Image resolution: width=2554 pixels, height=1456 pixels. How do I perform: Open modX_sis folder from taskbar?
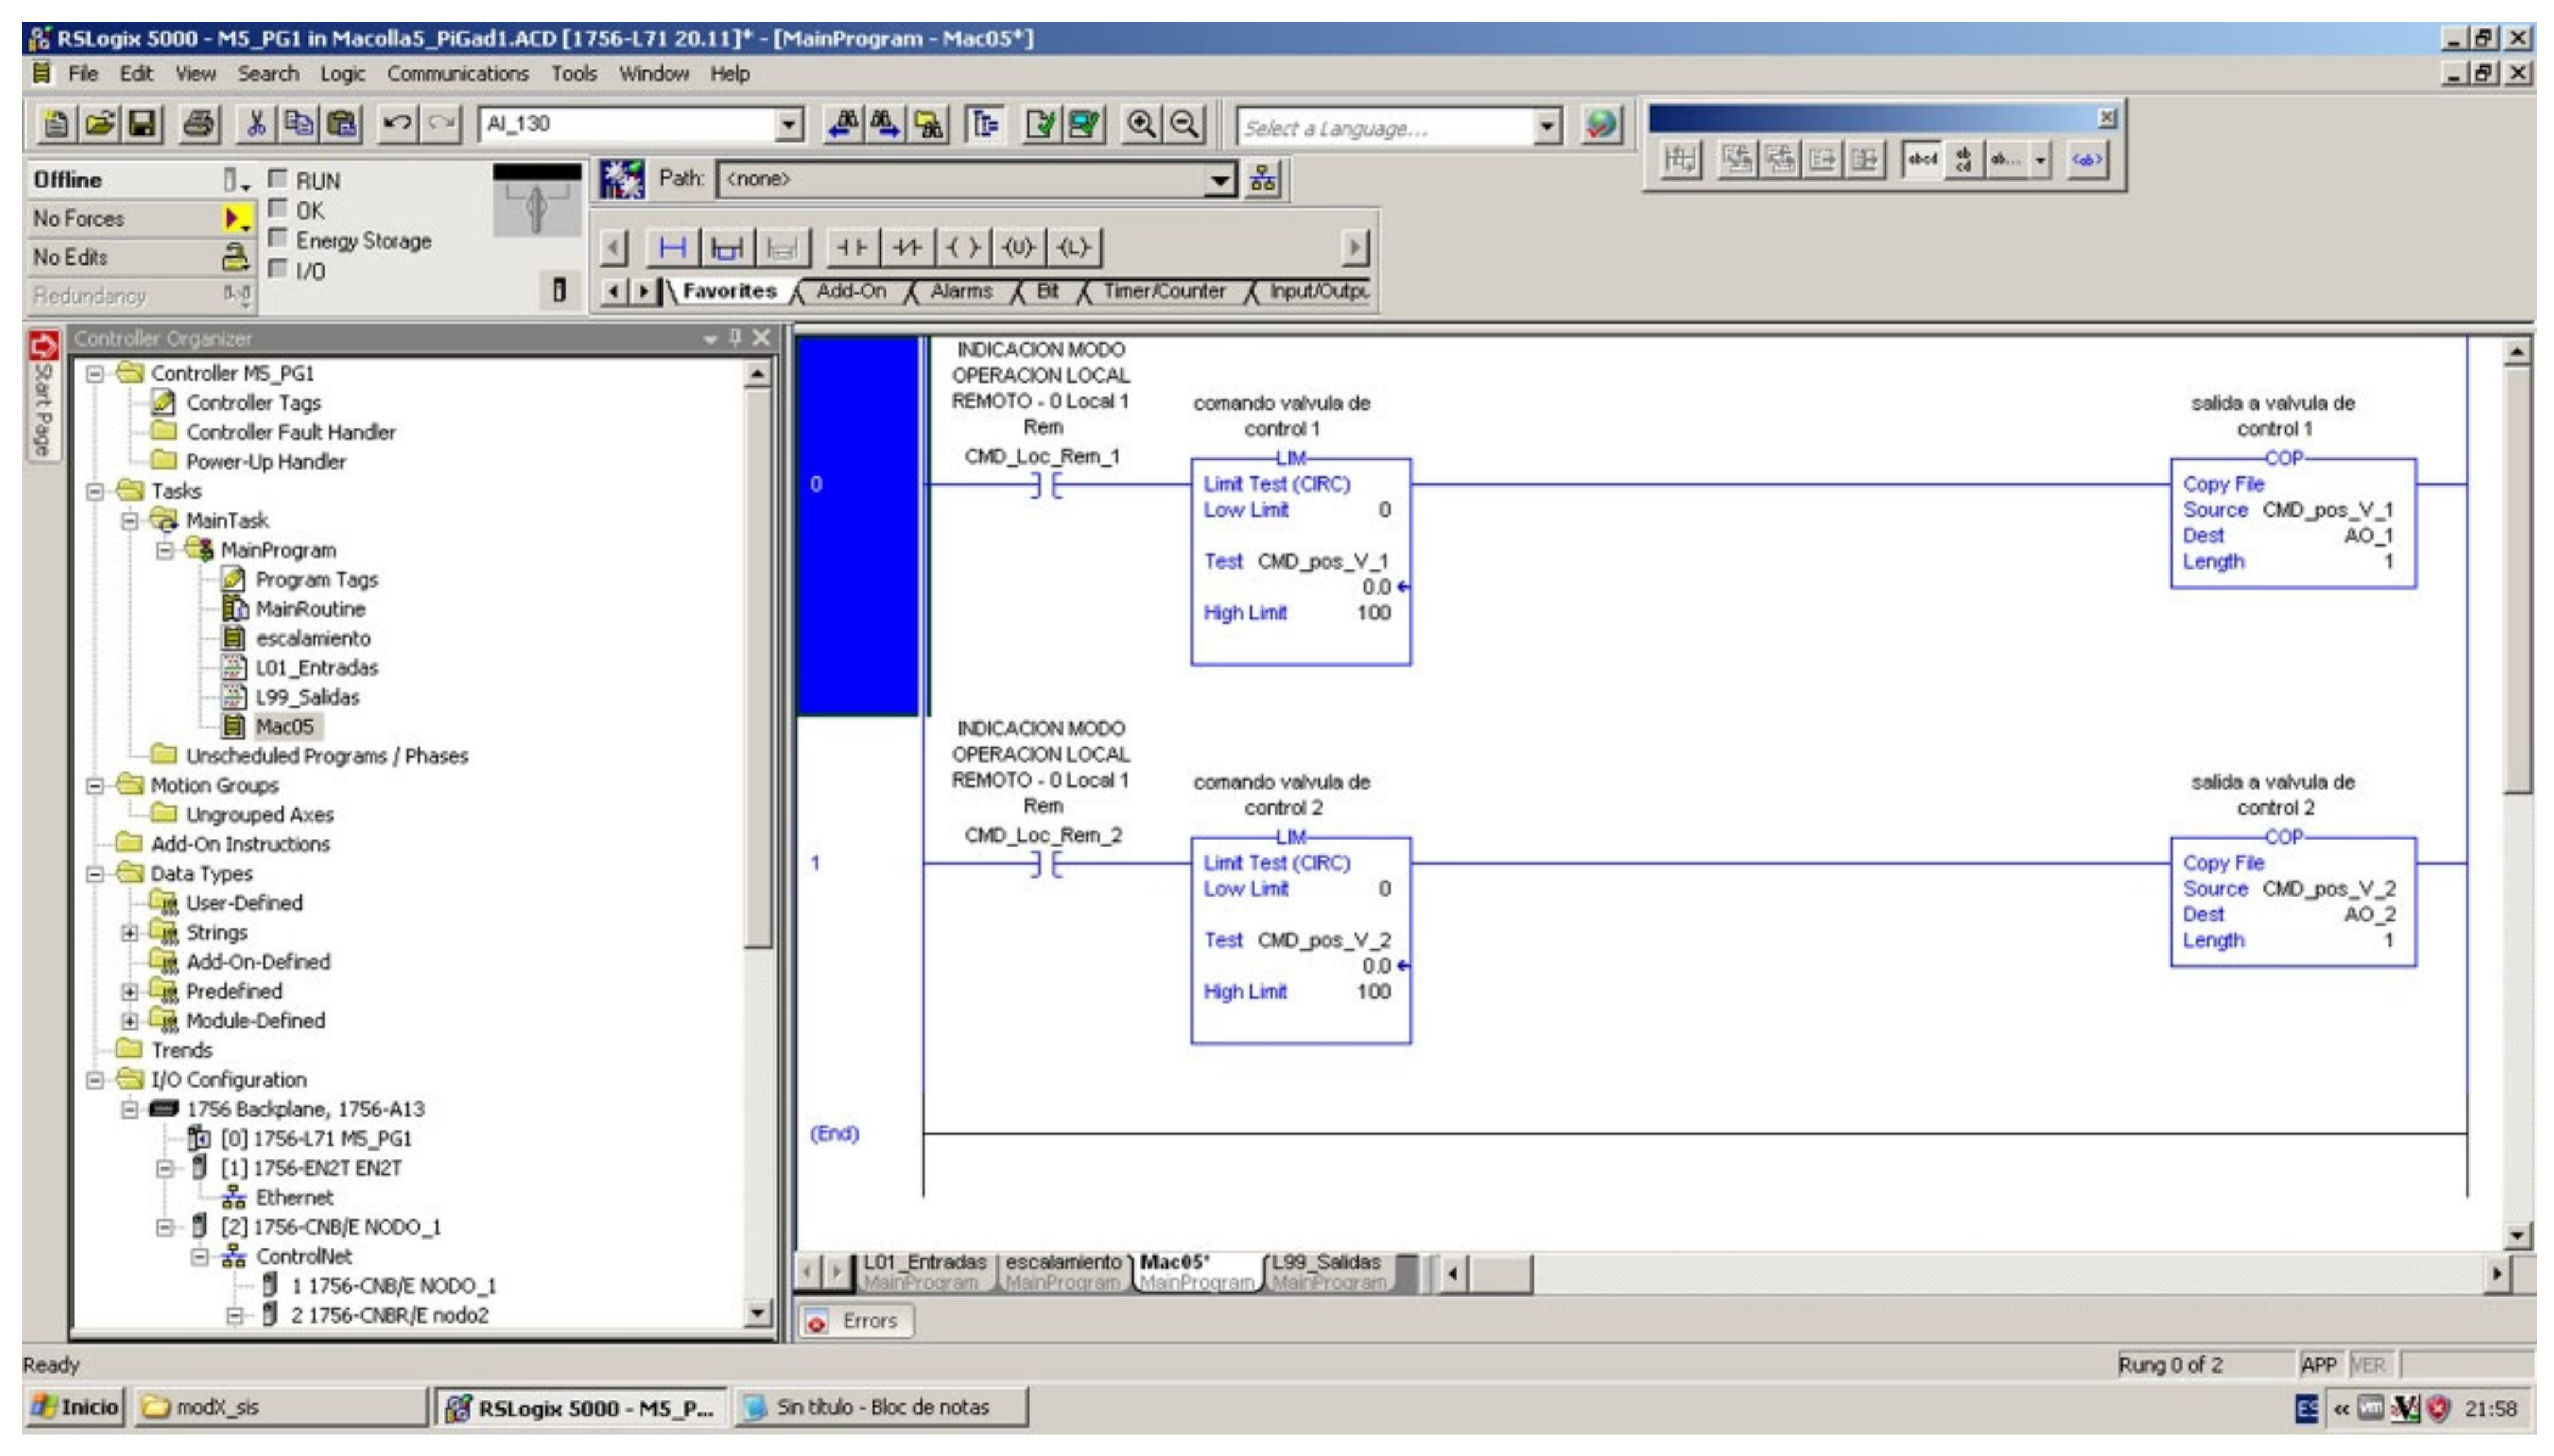point(280,1407)
